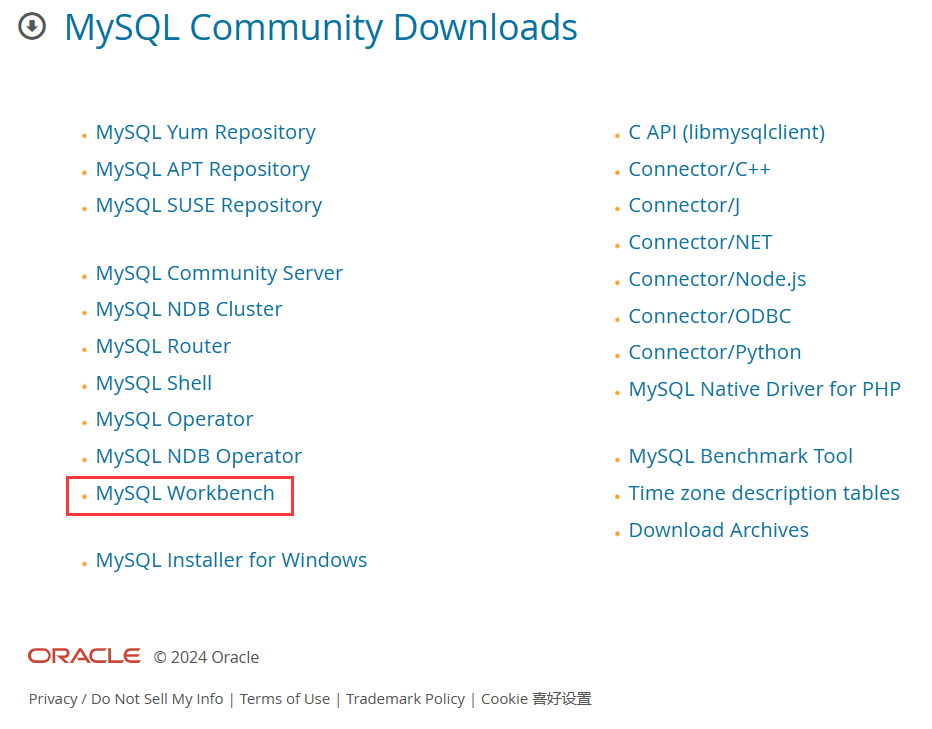
Task: Open the MySQL Shell download link
Action: (154, 383)
